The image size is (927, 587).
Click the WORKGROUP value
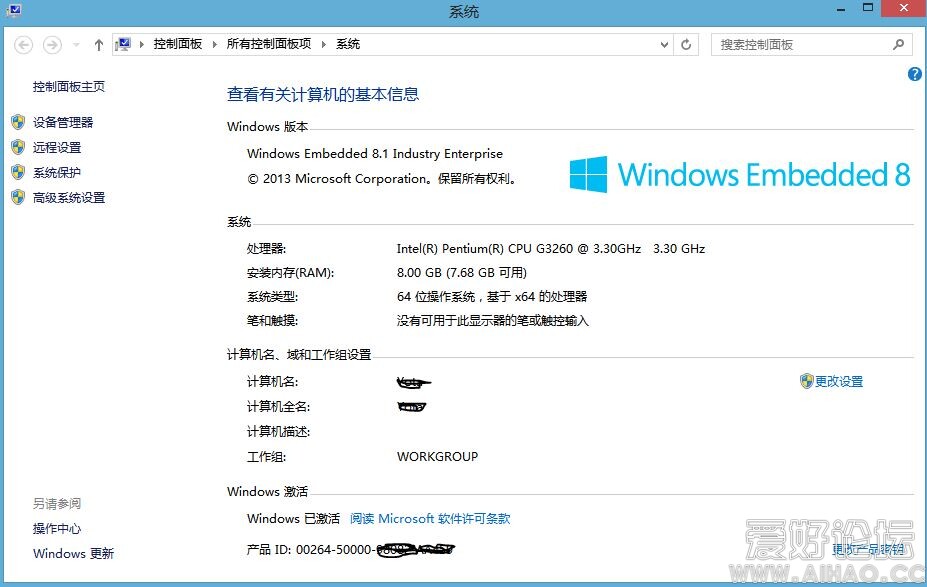[x=437, y=457]
